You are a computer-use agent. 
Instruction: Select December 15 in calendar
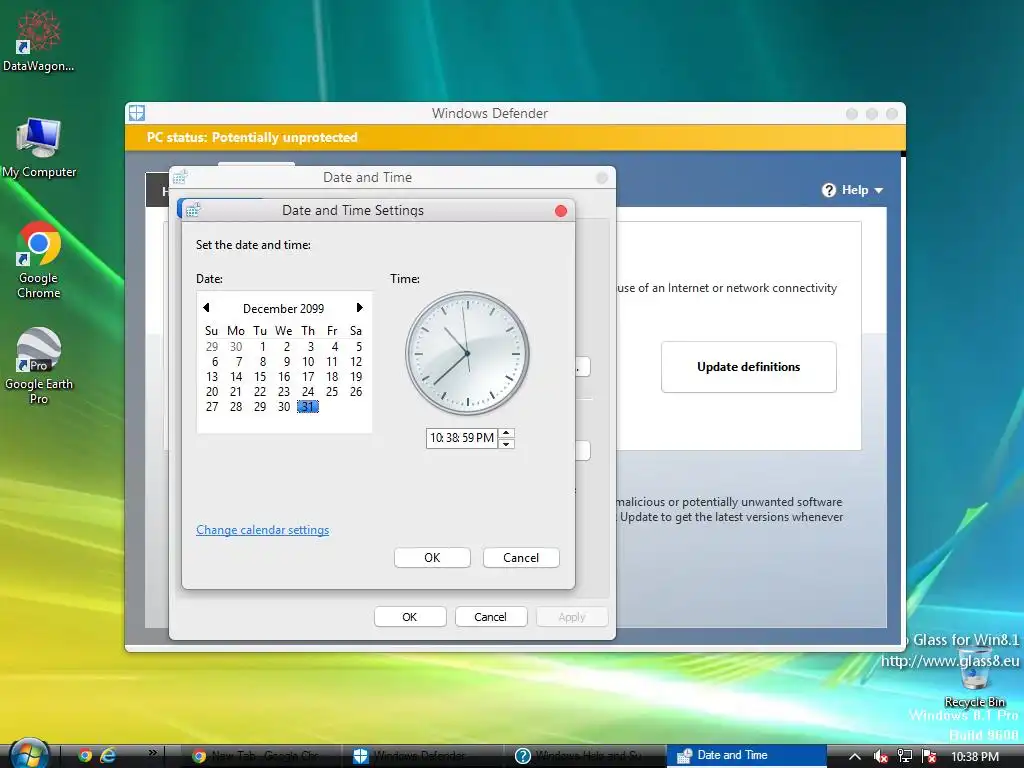[260, 377]
